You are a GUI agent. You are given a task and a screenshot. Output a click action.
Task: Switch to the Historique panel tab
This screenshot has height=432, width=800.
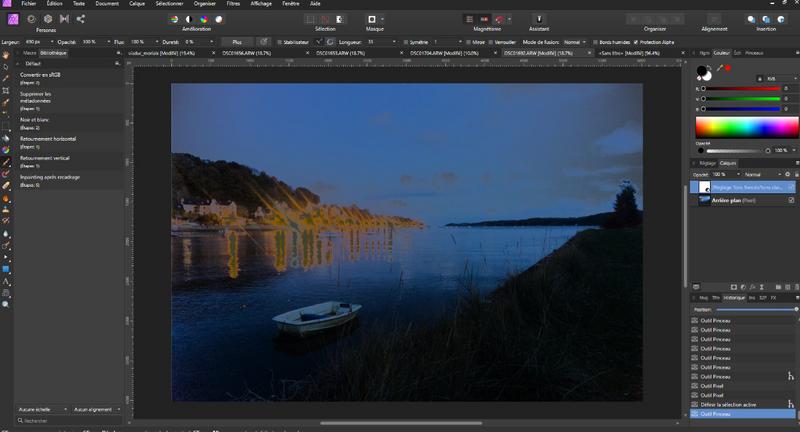[734, 298]
